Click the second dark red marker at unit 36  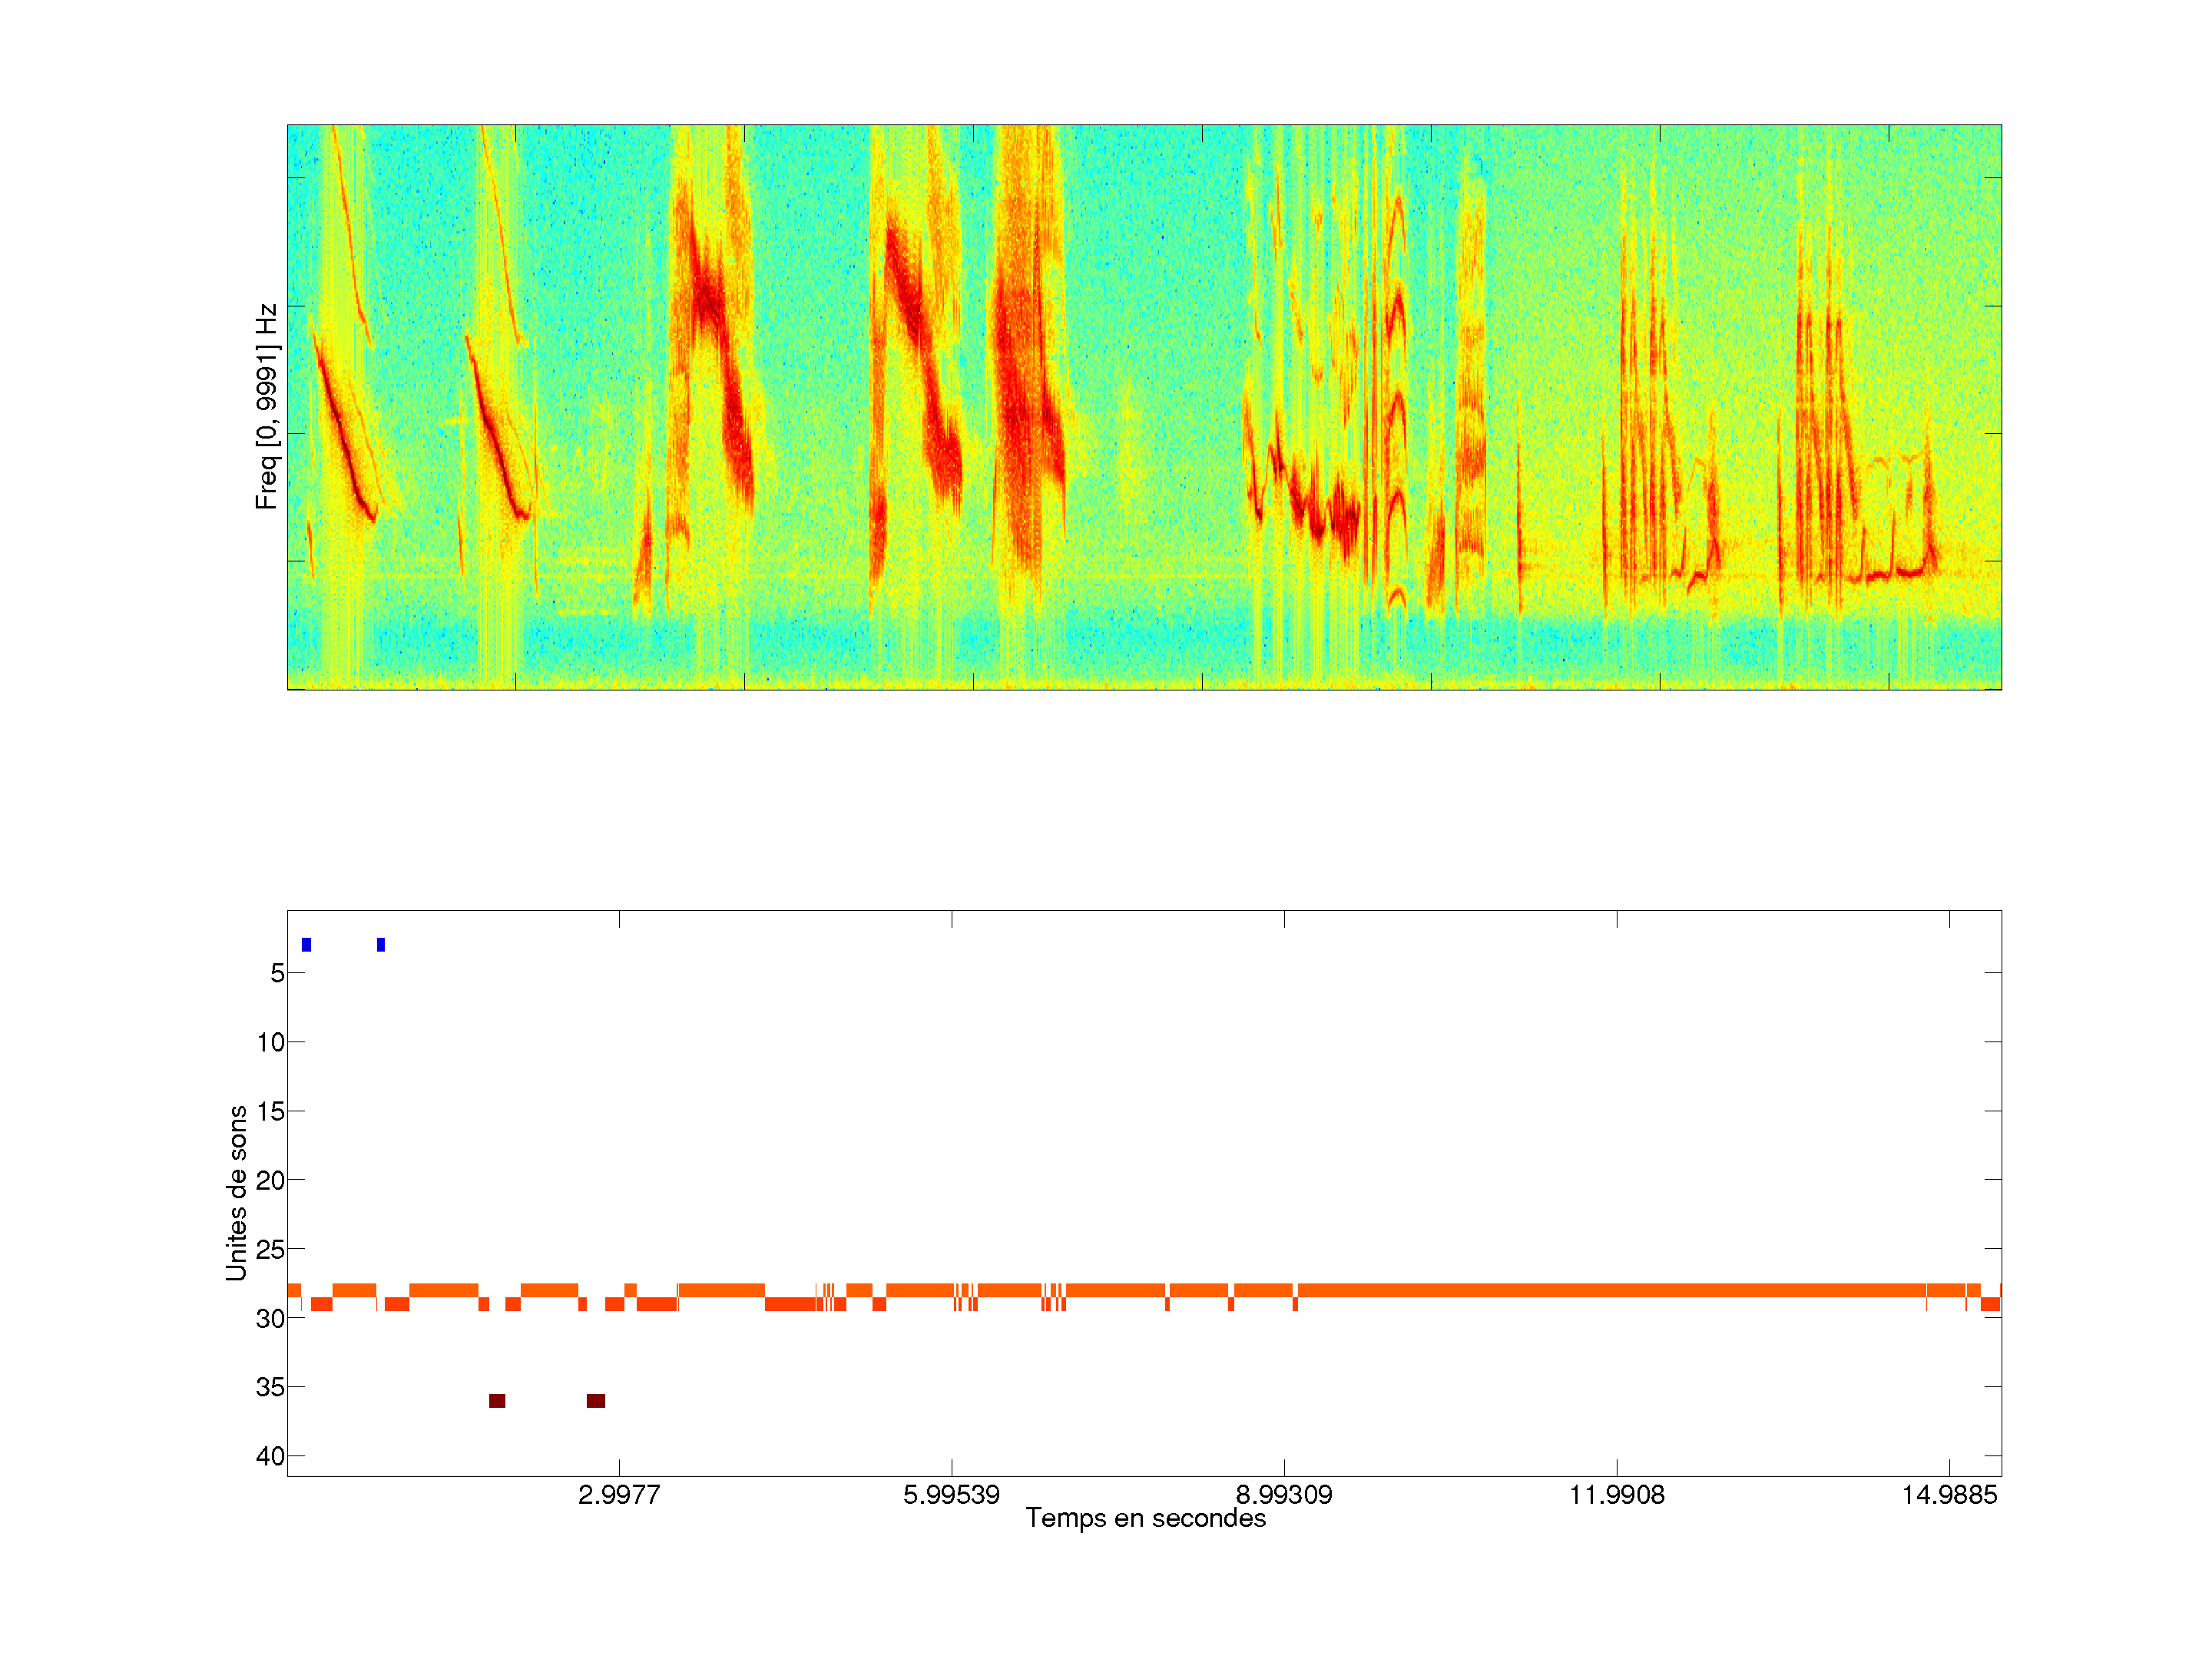click(596, 1401)
